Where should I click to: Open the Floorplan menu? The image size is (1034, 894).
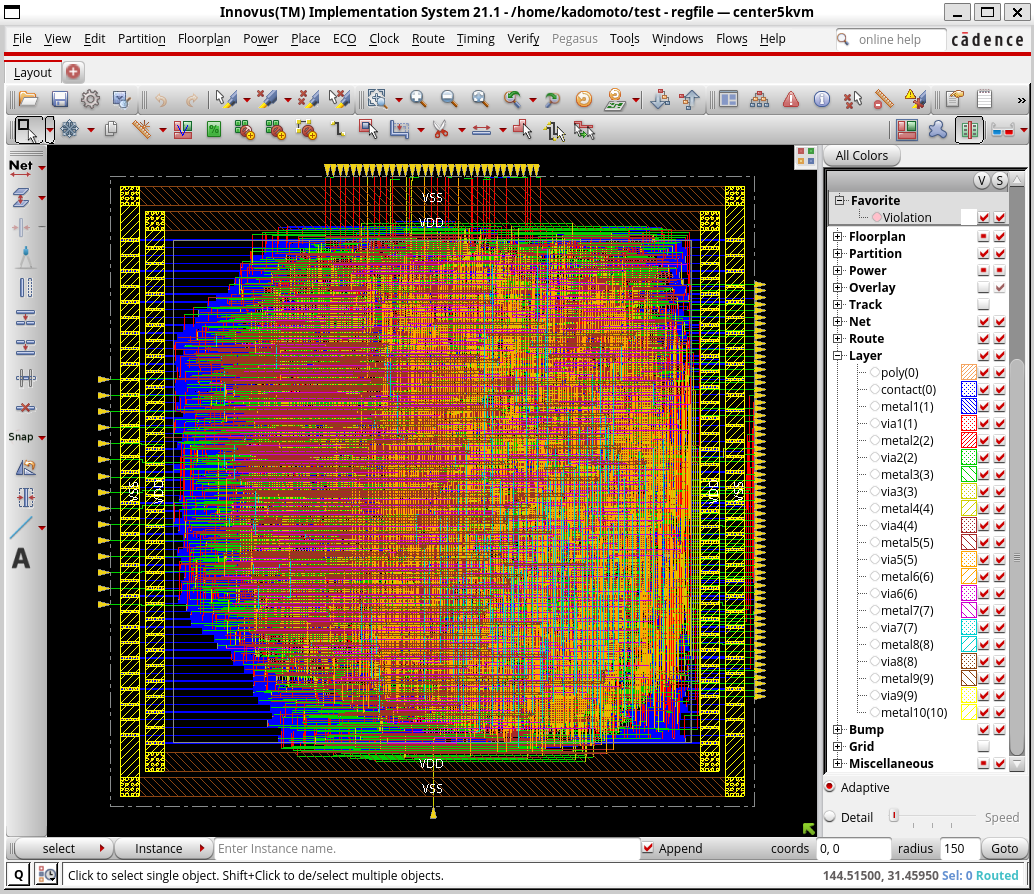(x=204, y=39)
